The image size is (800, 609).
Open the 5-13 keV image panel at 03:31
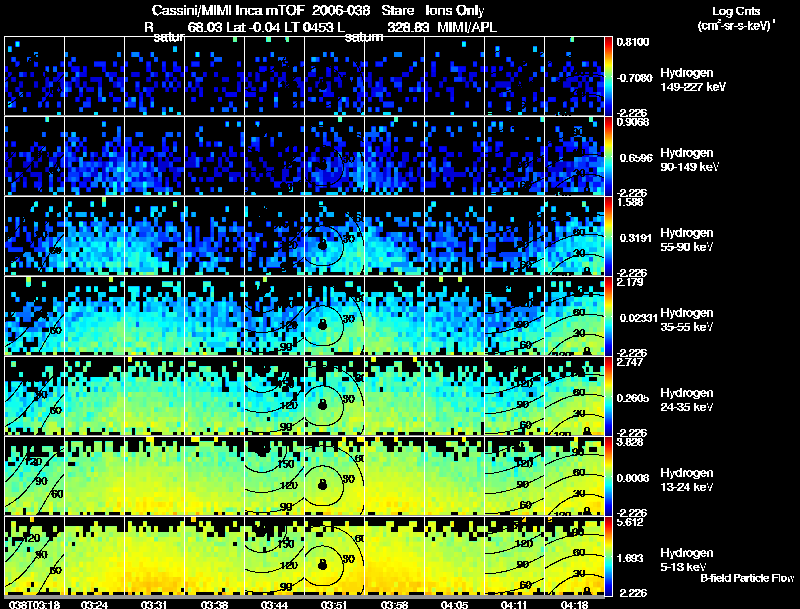(155, 556)
